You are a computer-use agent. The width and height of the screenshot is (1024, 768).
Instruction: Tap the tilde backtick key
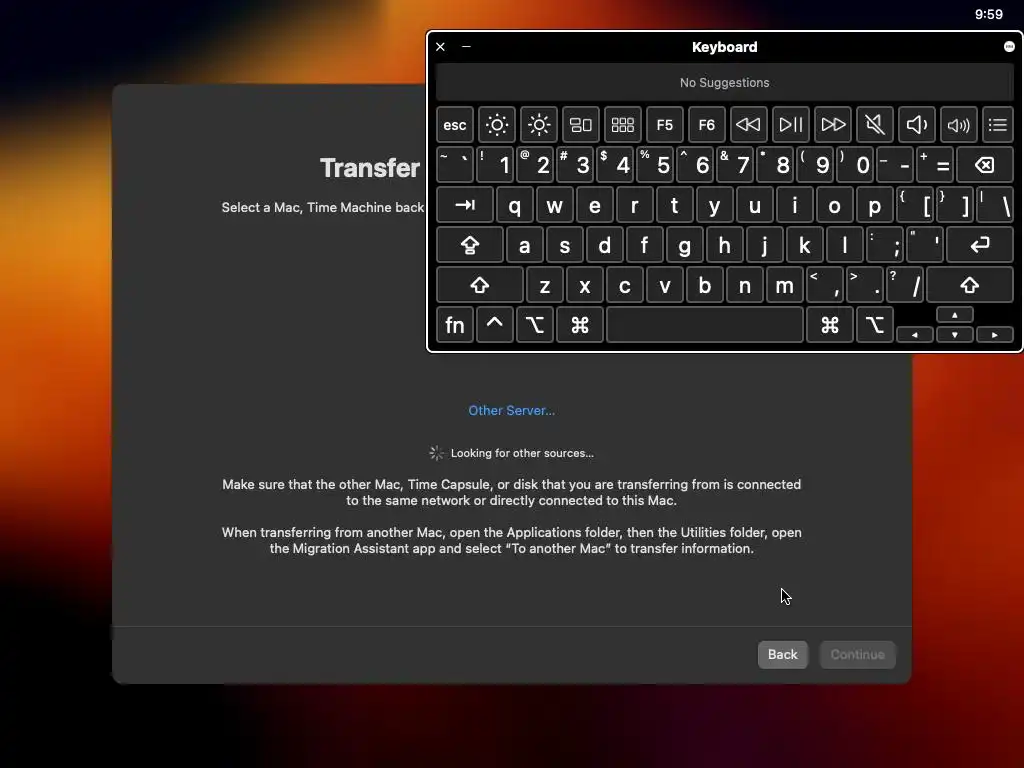tap(455, 165)
